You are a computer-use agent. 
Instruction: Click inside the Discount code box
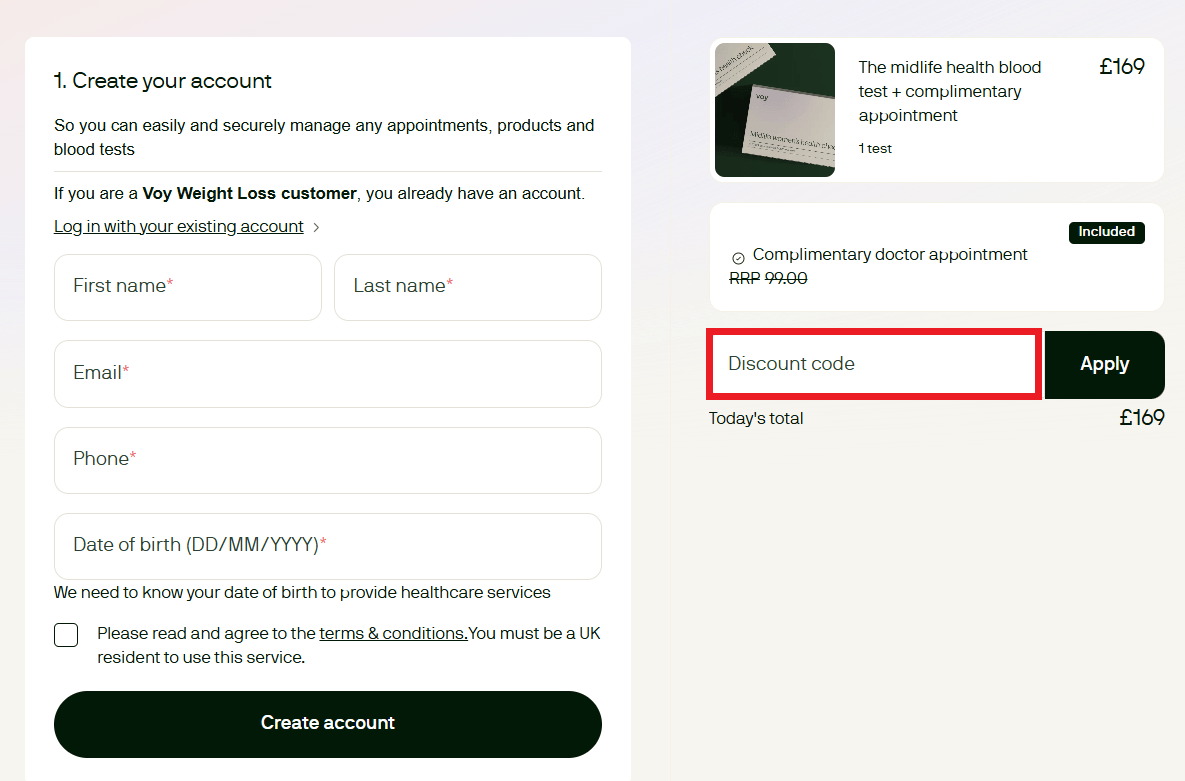pos(872,364)
